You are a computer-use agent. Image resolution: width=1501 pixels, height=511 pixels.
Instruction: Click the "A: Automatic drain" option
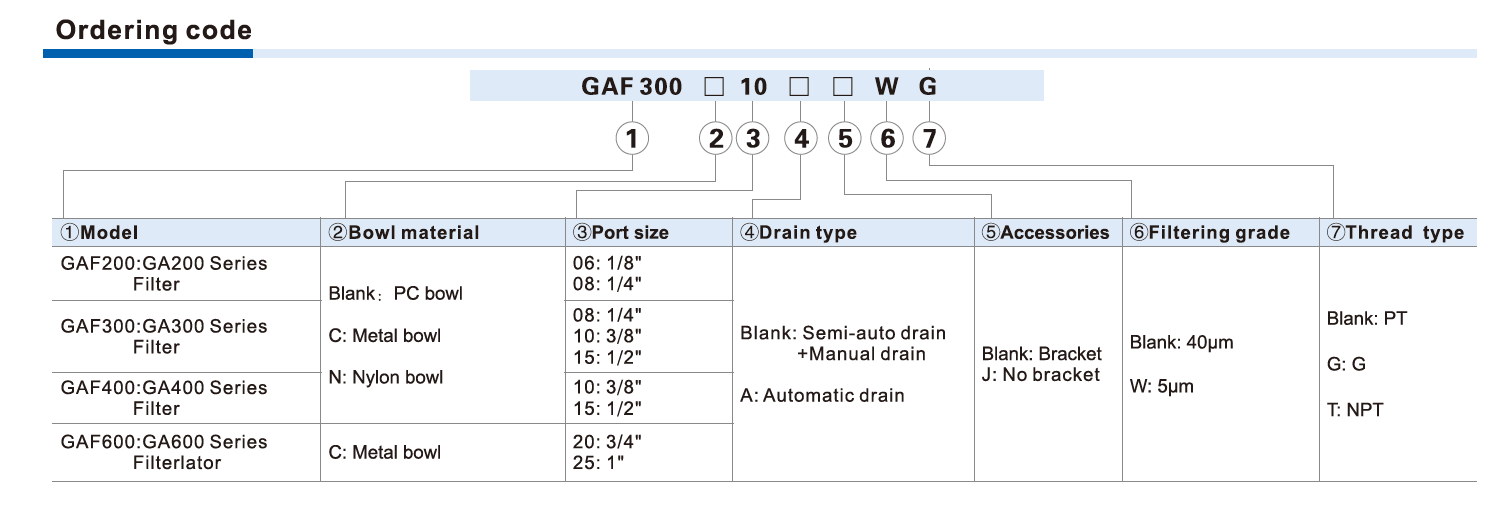(822, 395)
